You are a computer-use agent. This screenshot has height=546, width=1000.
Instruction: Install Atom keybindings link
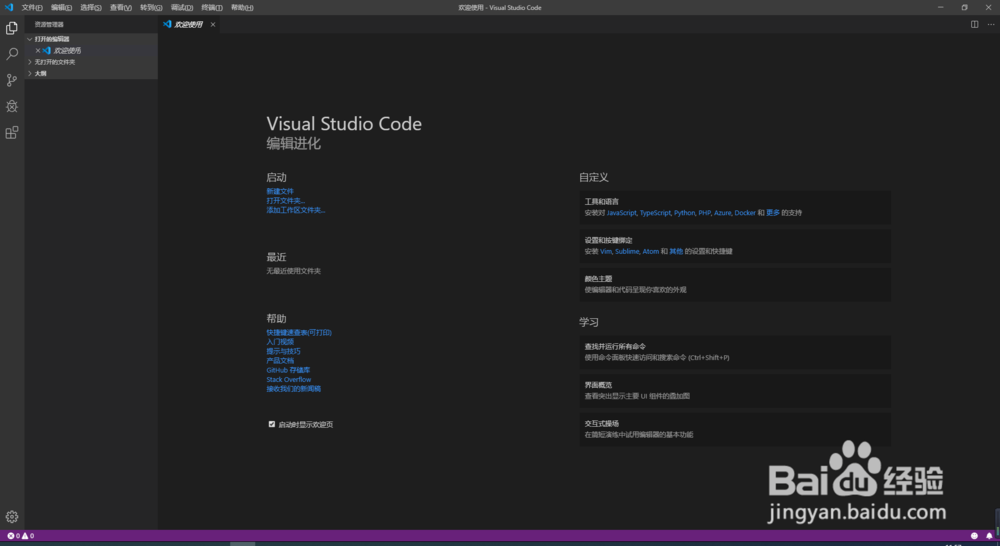pos(651,251)
